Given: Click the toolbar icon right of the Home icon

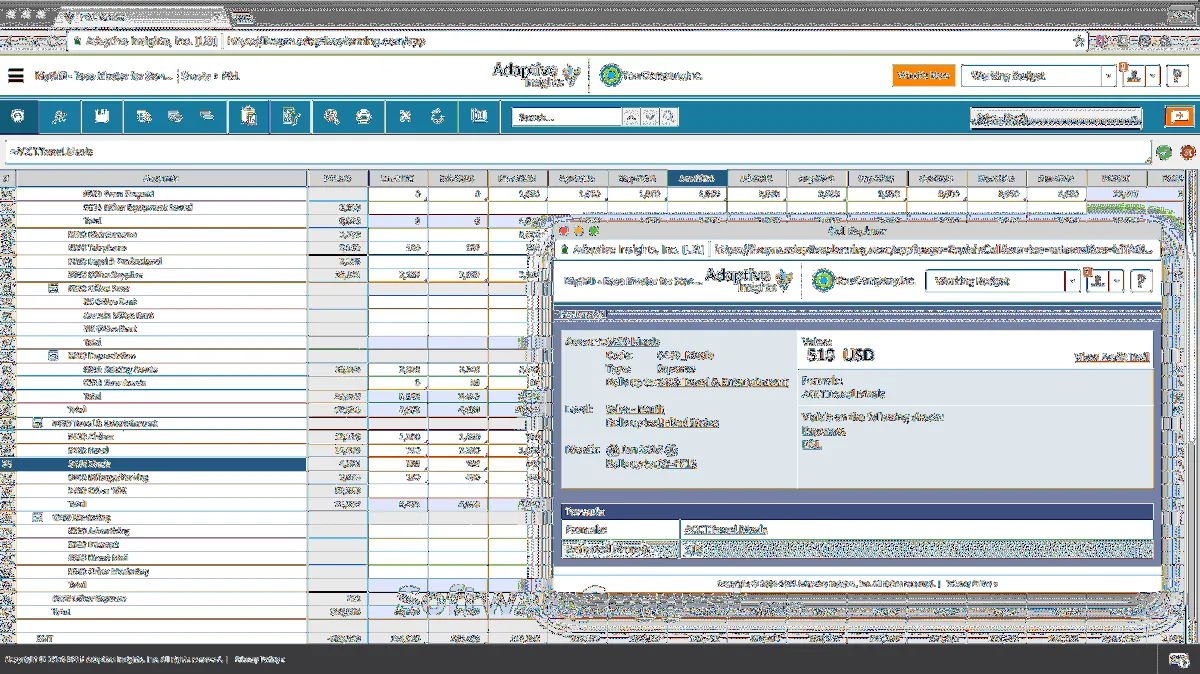Looking at the screenshot, I should (x=59, y=117).
